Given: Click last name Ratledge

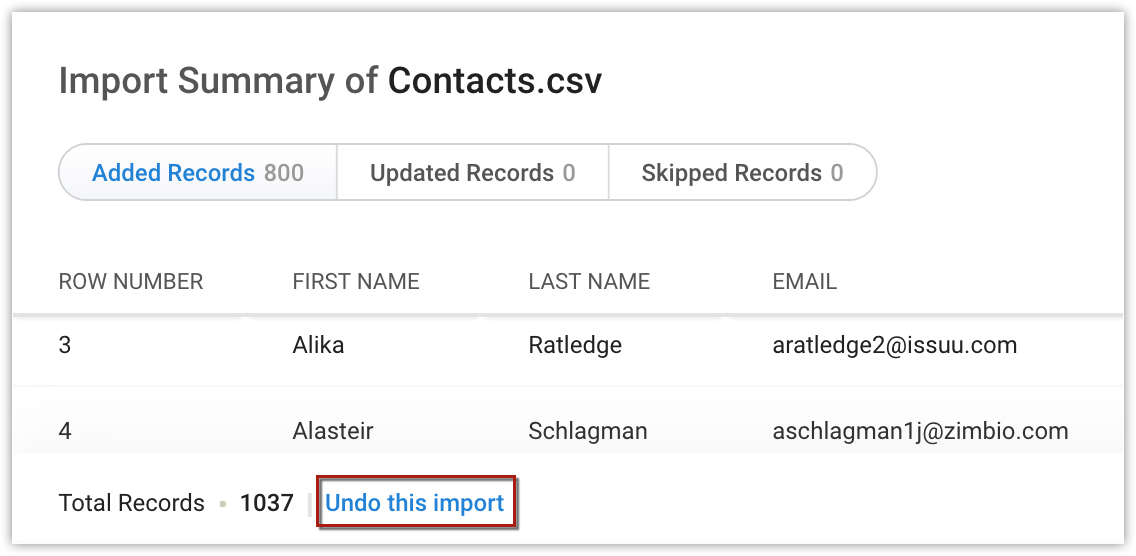Looking at the screenshot, I should click(x=575, y=346).
